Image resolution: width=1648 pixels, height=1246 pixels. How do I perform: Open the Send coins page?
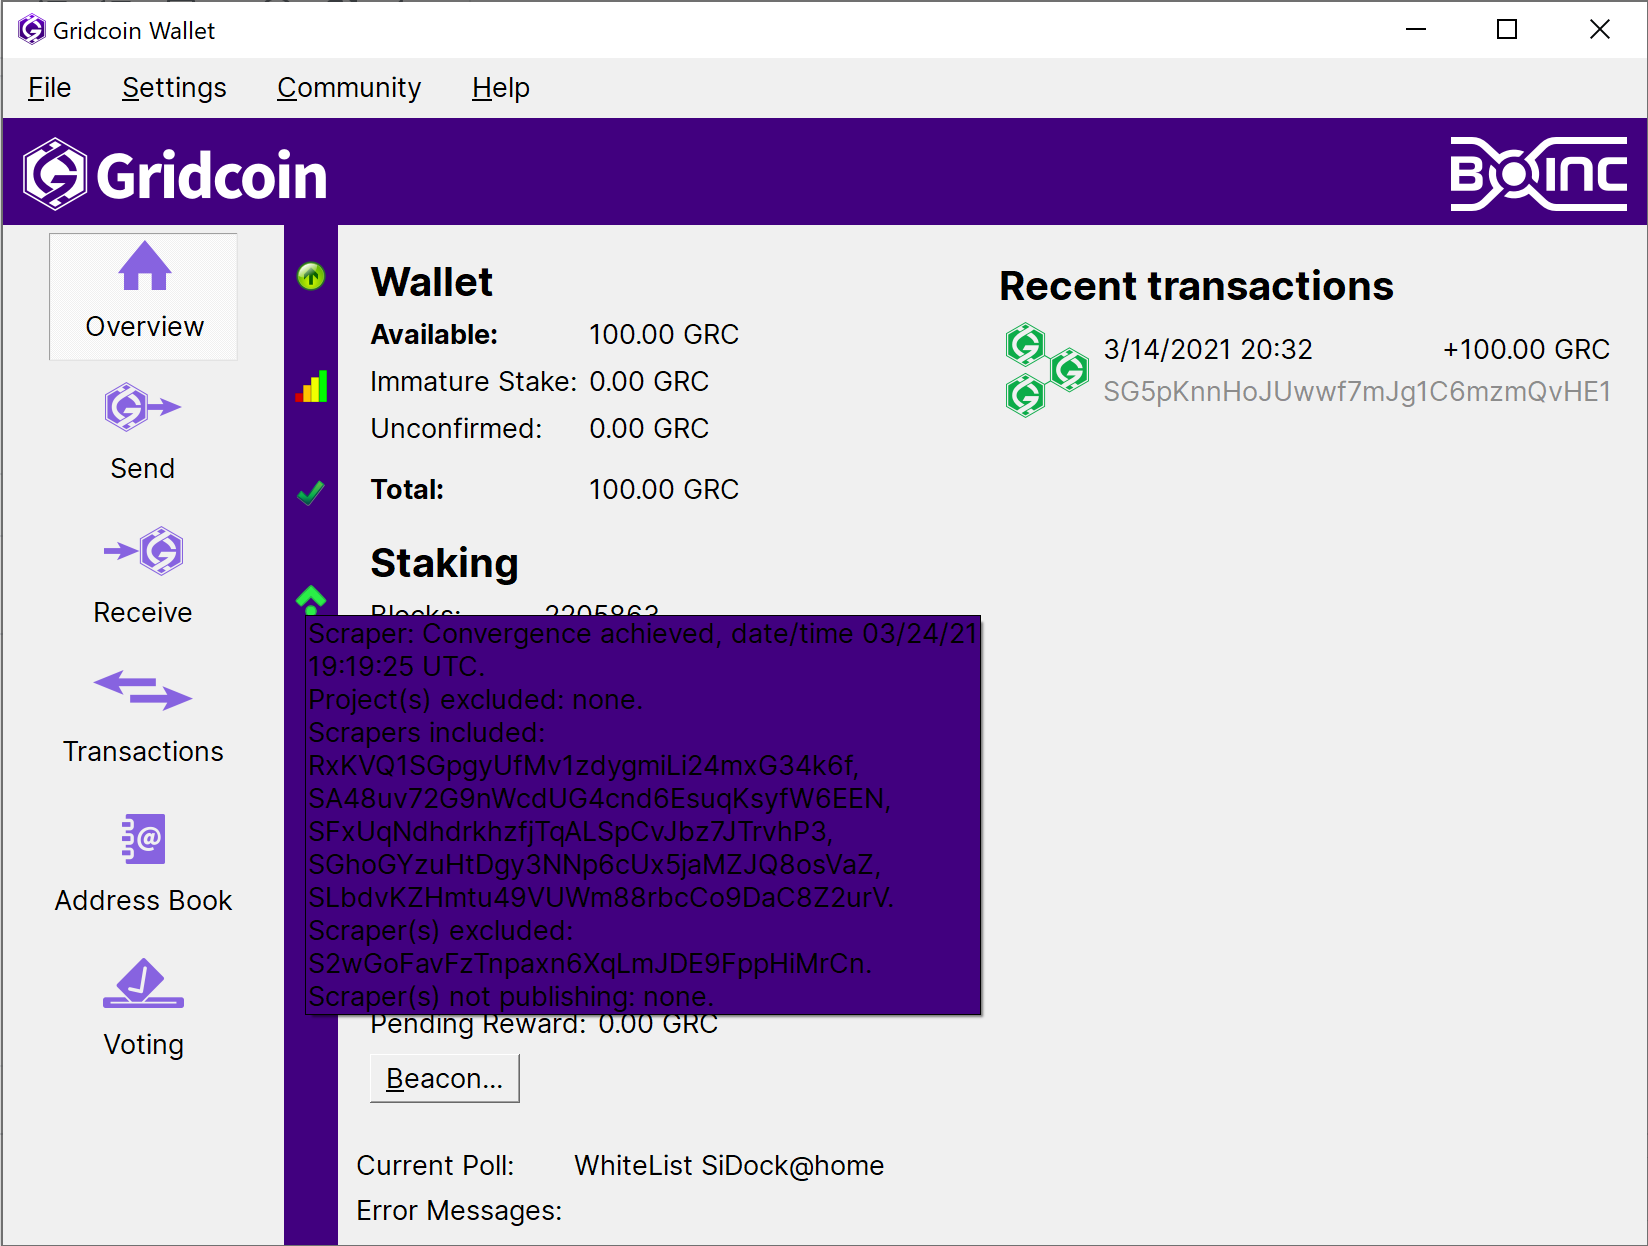[x=144, y=432]
